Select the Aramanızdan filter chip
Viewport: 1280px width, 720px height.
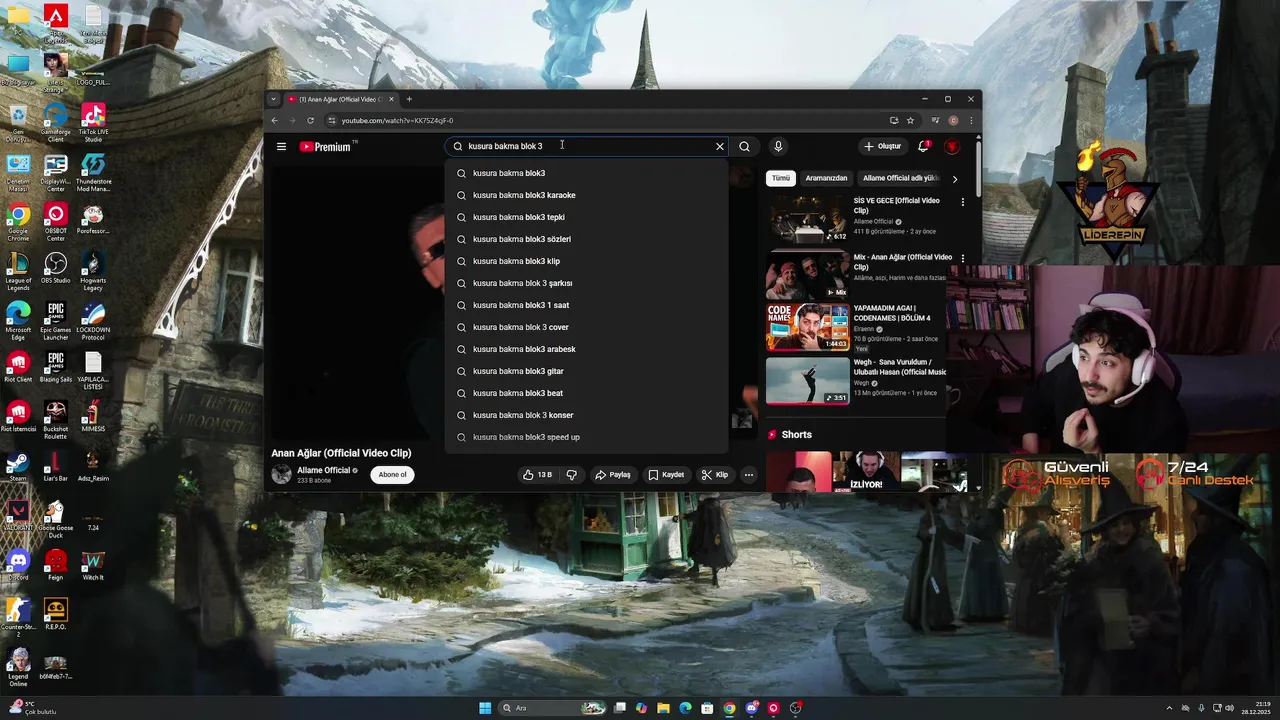826,178
